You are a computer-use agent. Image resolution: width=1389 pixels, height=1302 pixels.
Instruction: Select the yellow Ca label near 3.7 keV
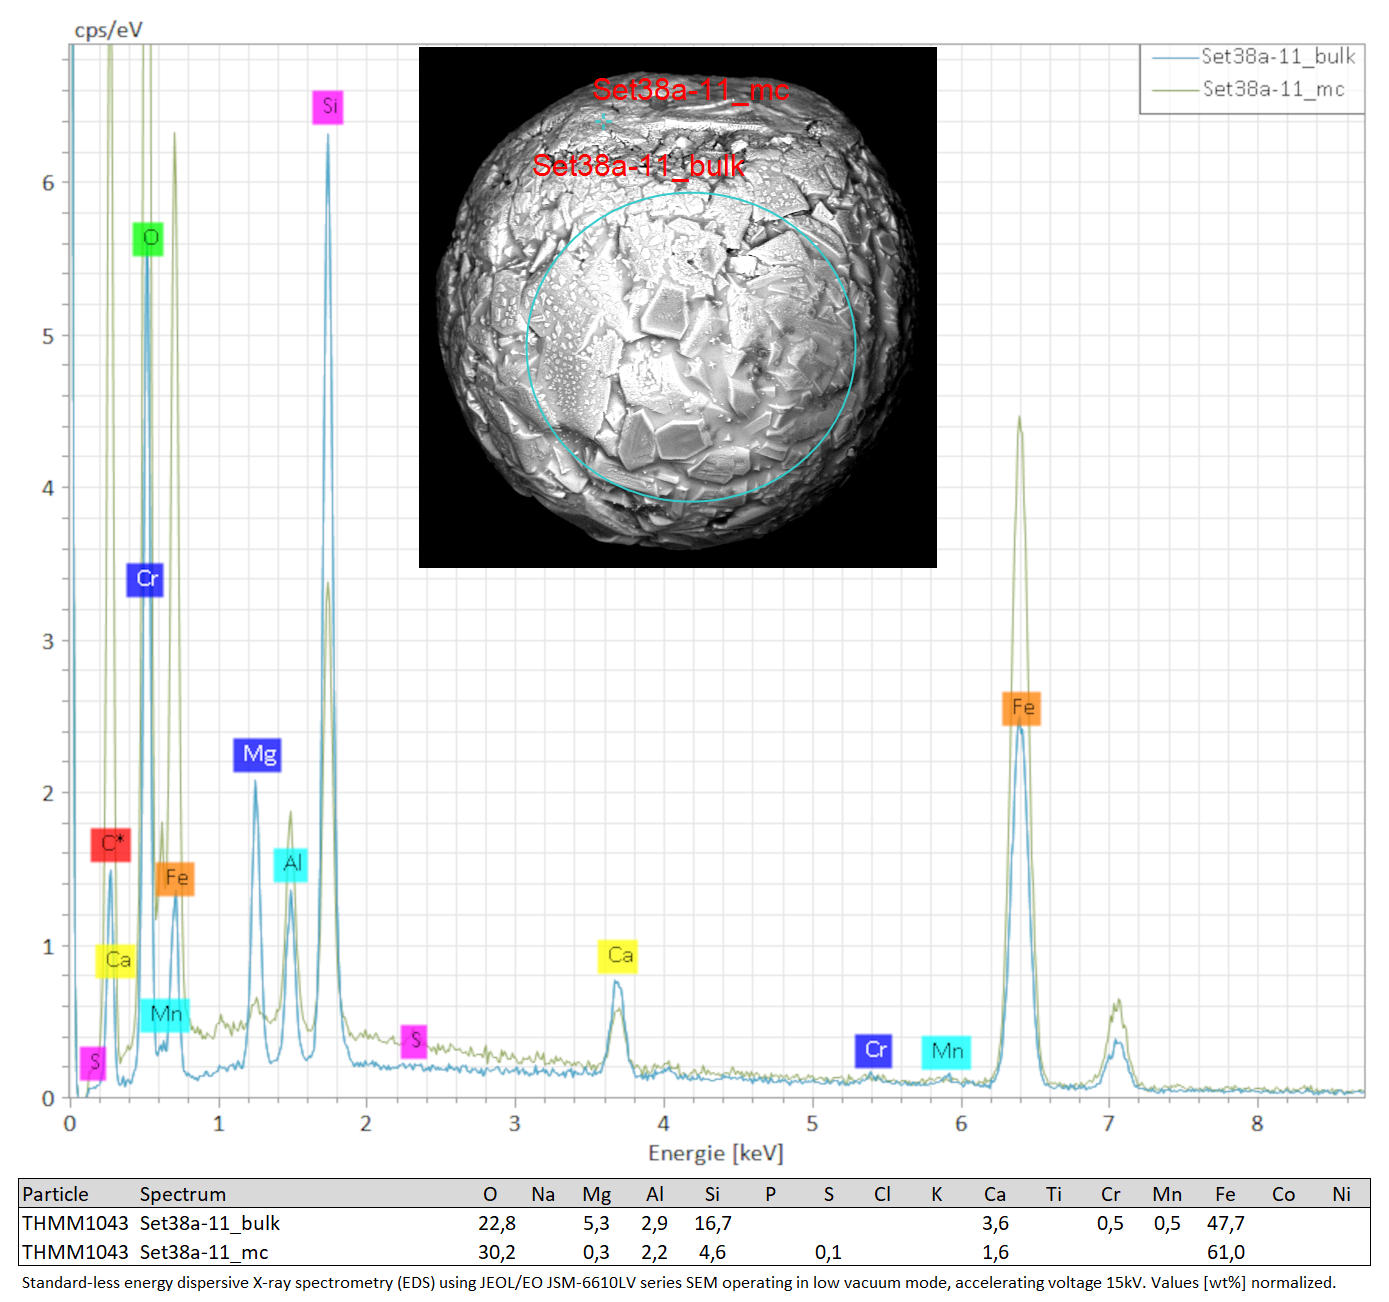[618, 956]
